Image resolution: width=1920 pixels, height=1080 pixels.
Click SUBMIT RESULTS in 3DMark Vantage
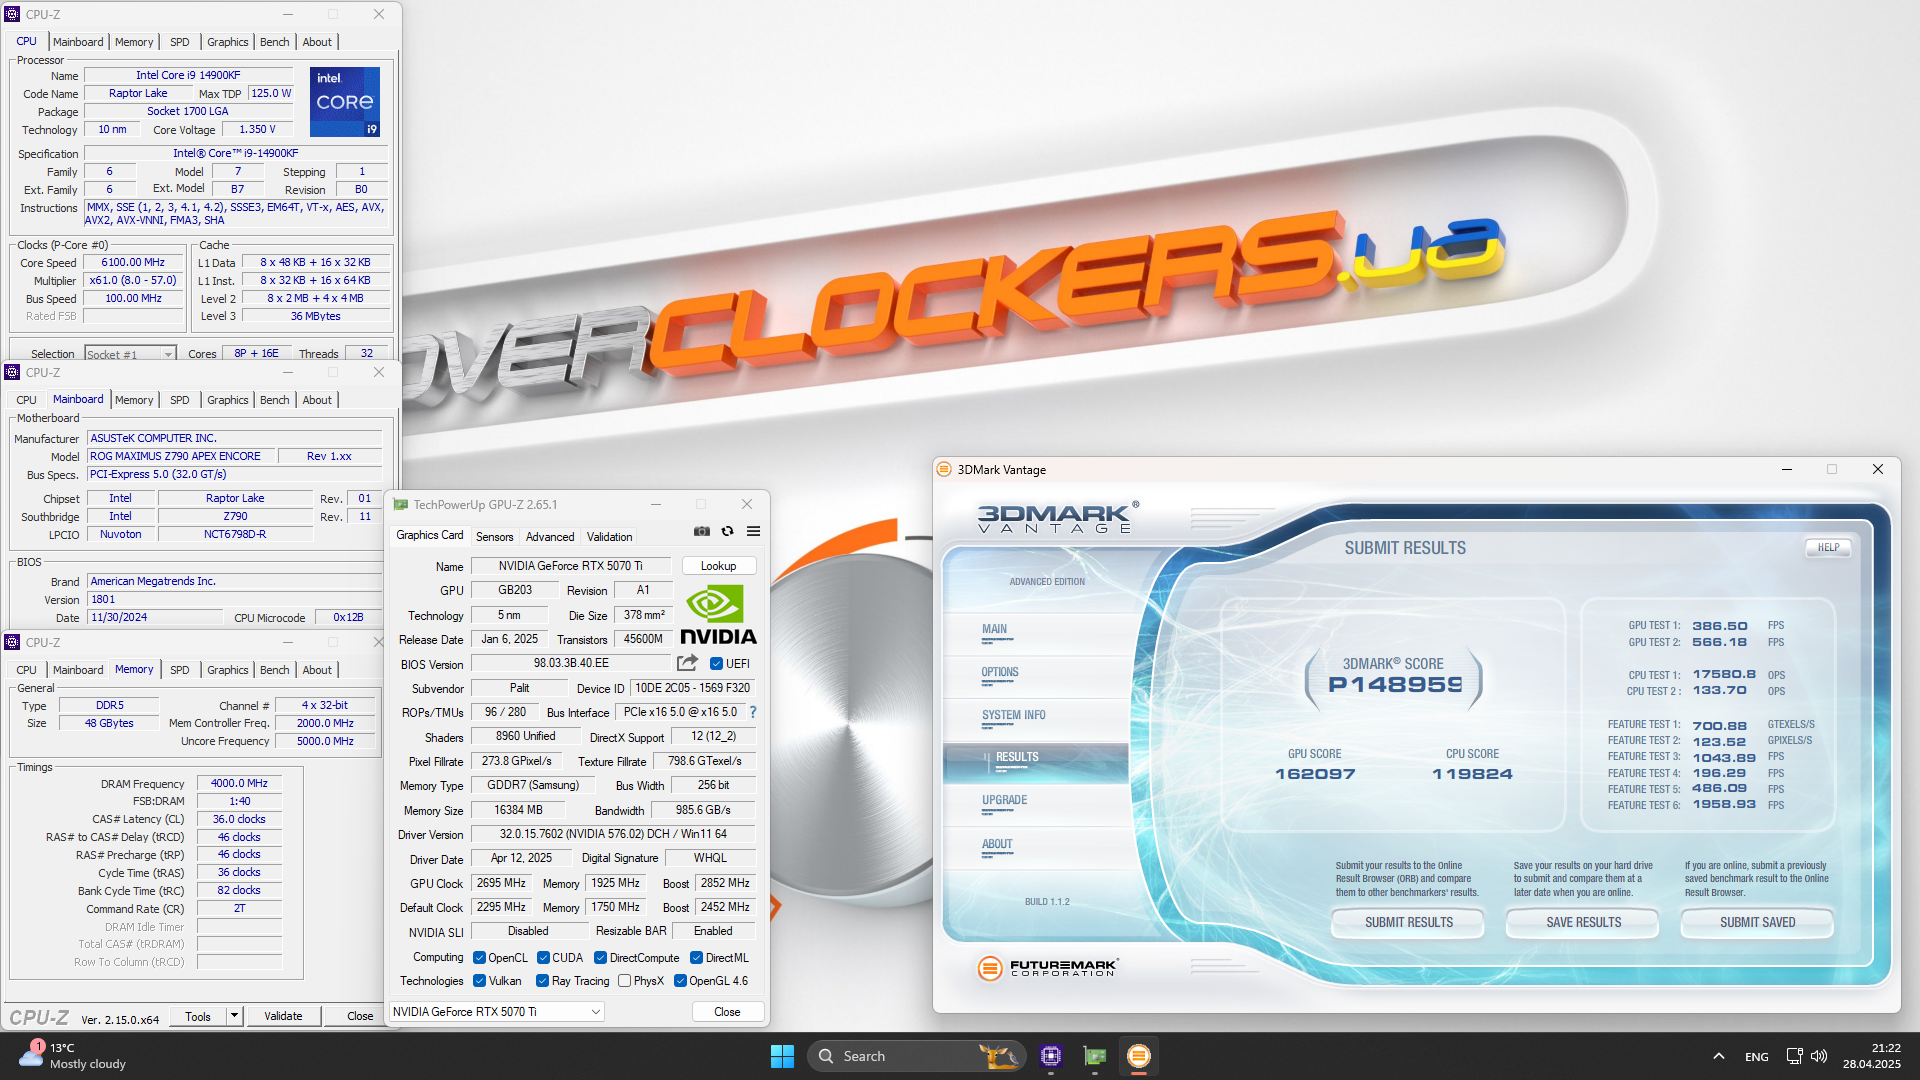[1408, 922]
